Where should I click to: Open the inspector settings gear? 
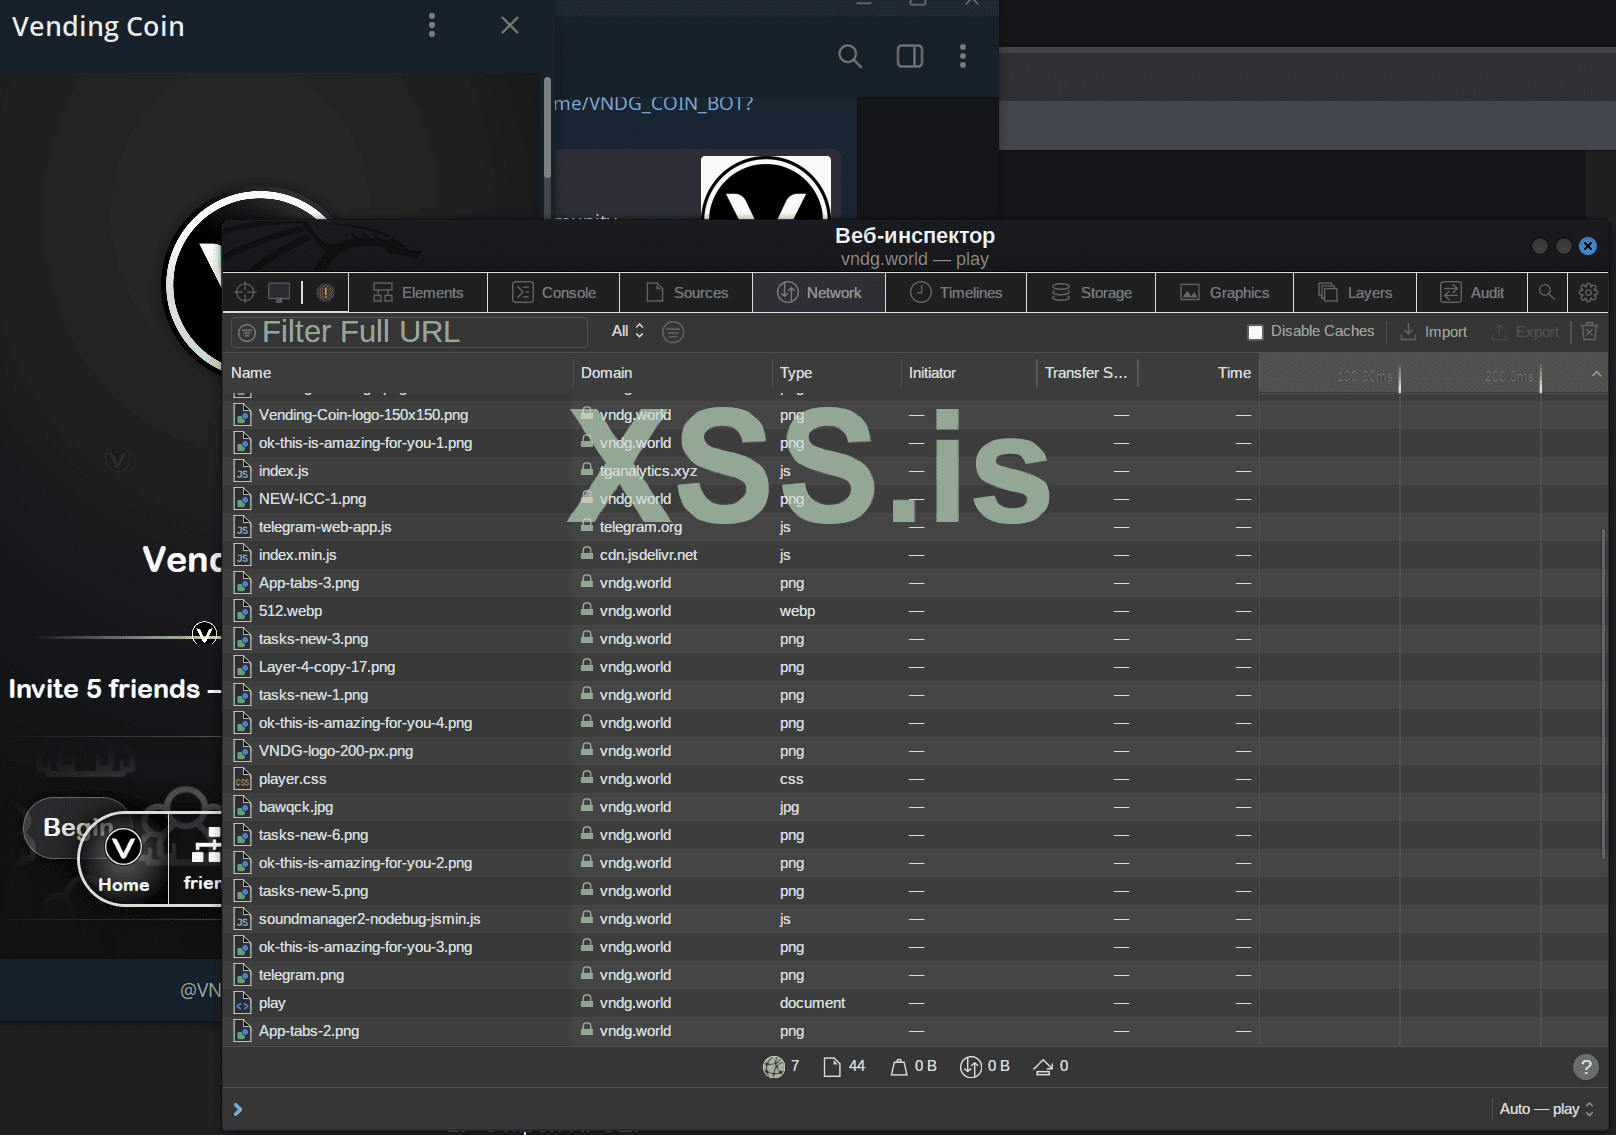(1588, 292)
